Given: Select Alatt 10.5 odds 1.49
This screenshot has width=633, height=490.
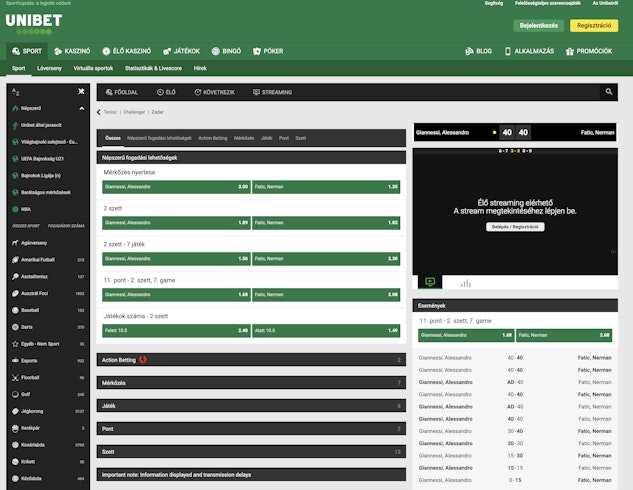Looking at the screenshot, I should tap(326, 331).
